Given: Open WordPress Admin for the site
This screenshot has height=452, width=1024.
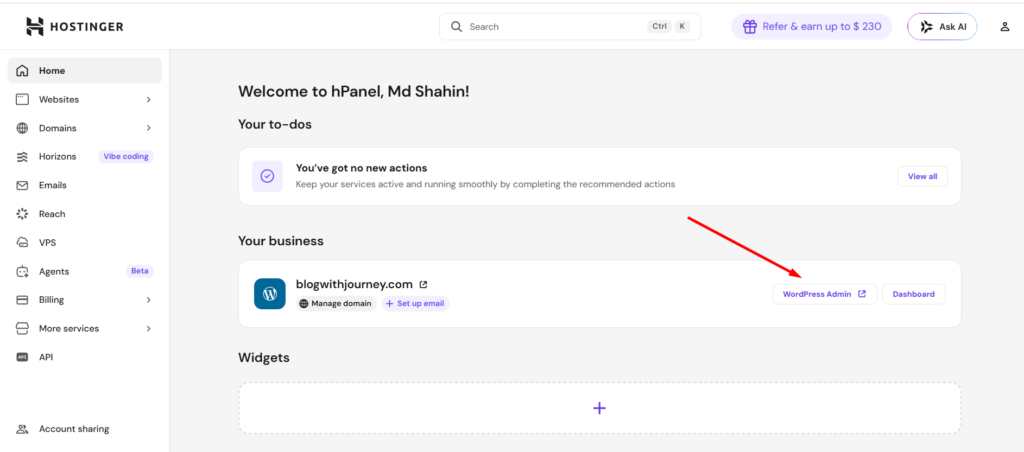Looking at the screenshot, I should [824, 294].
